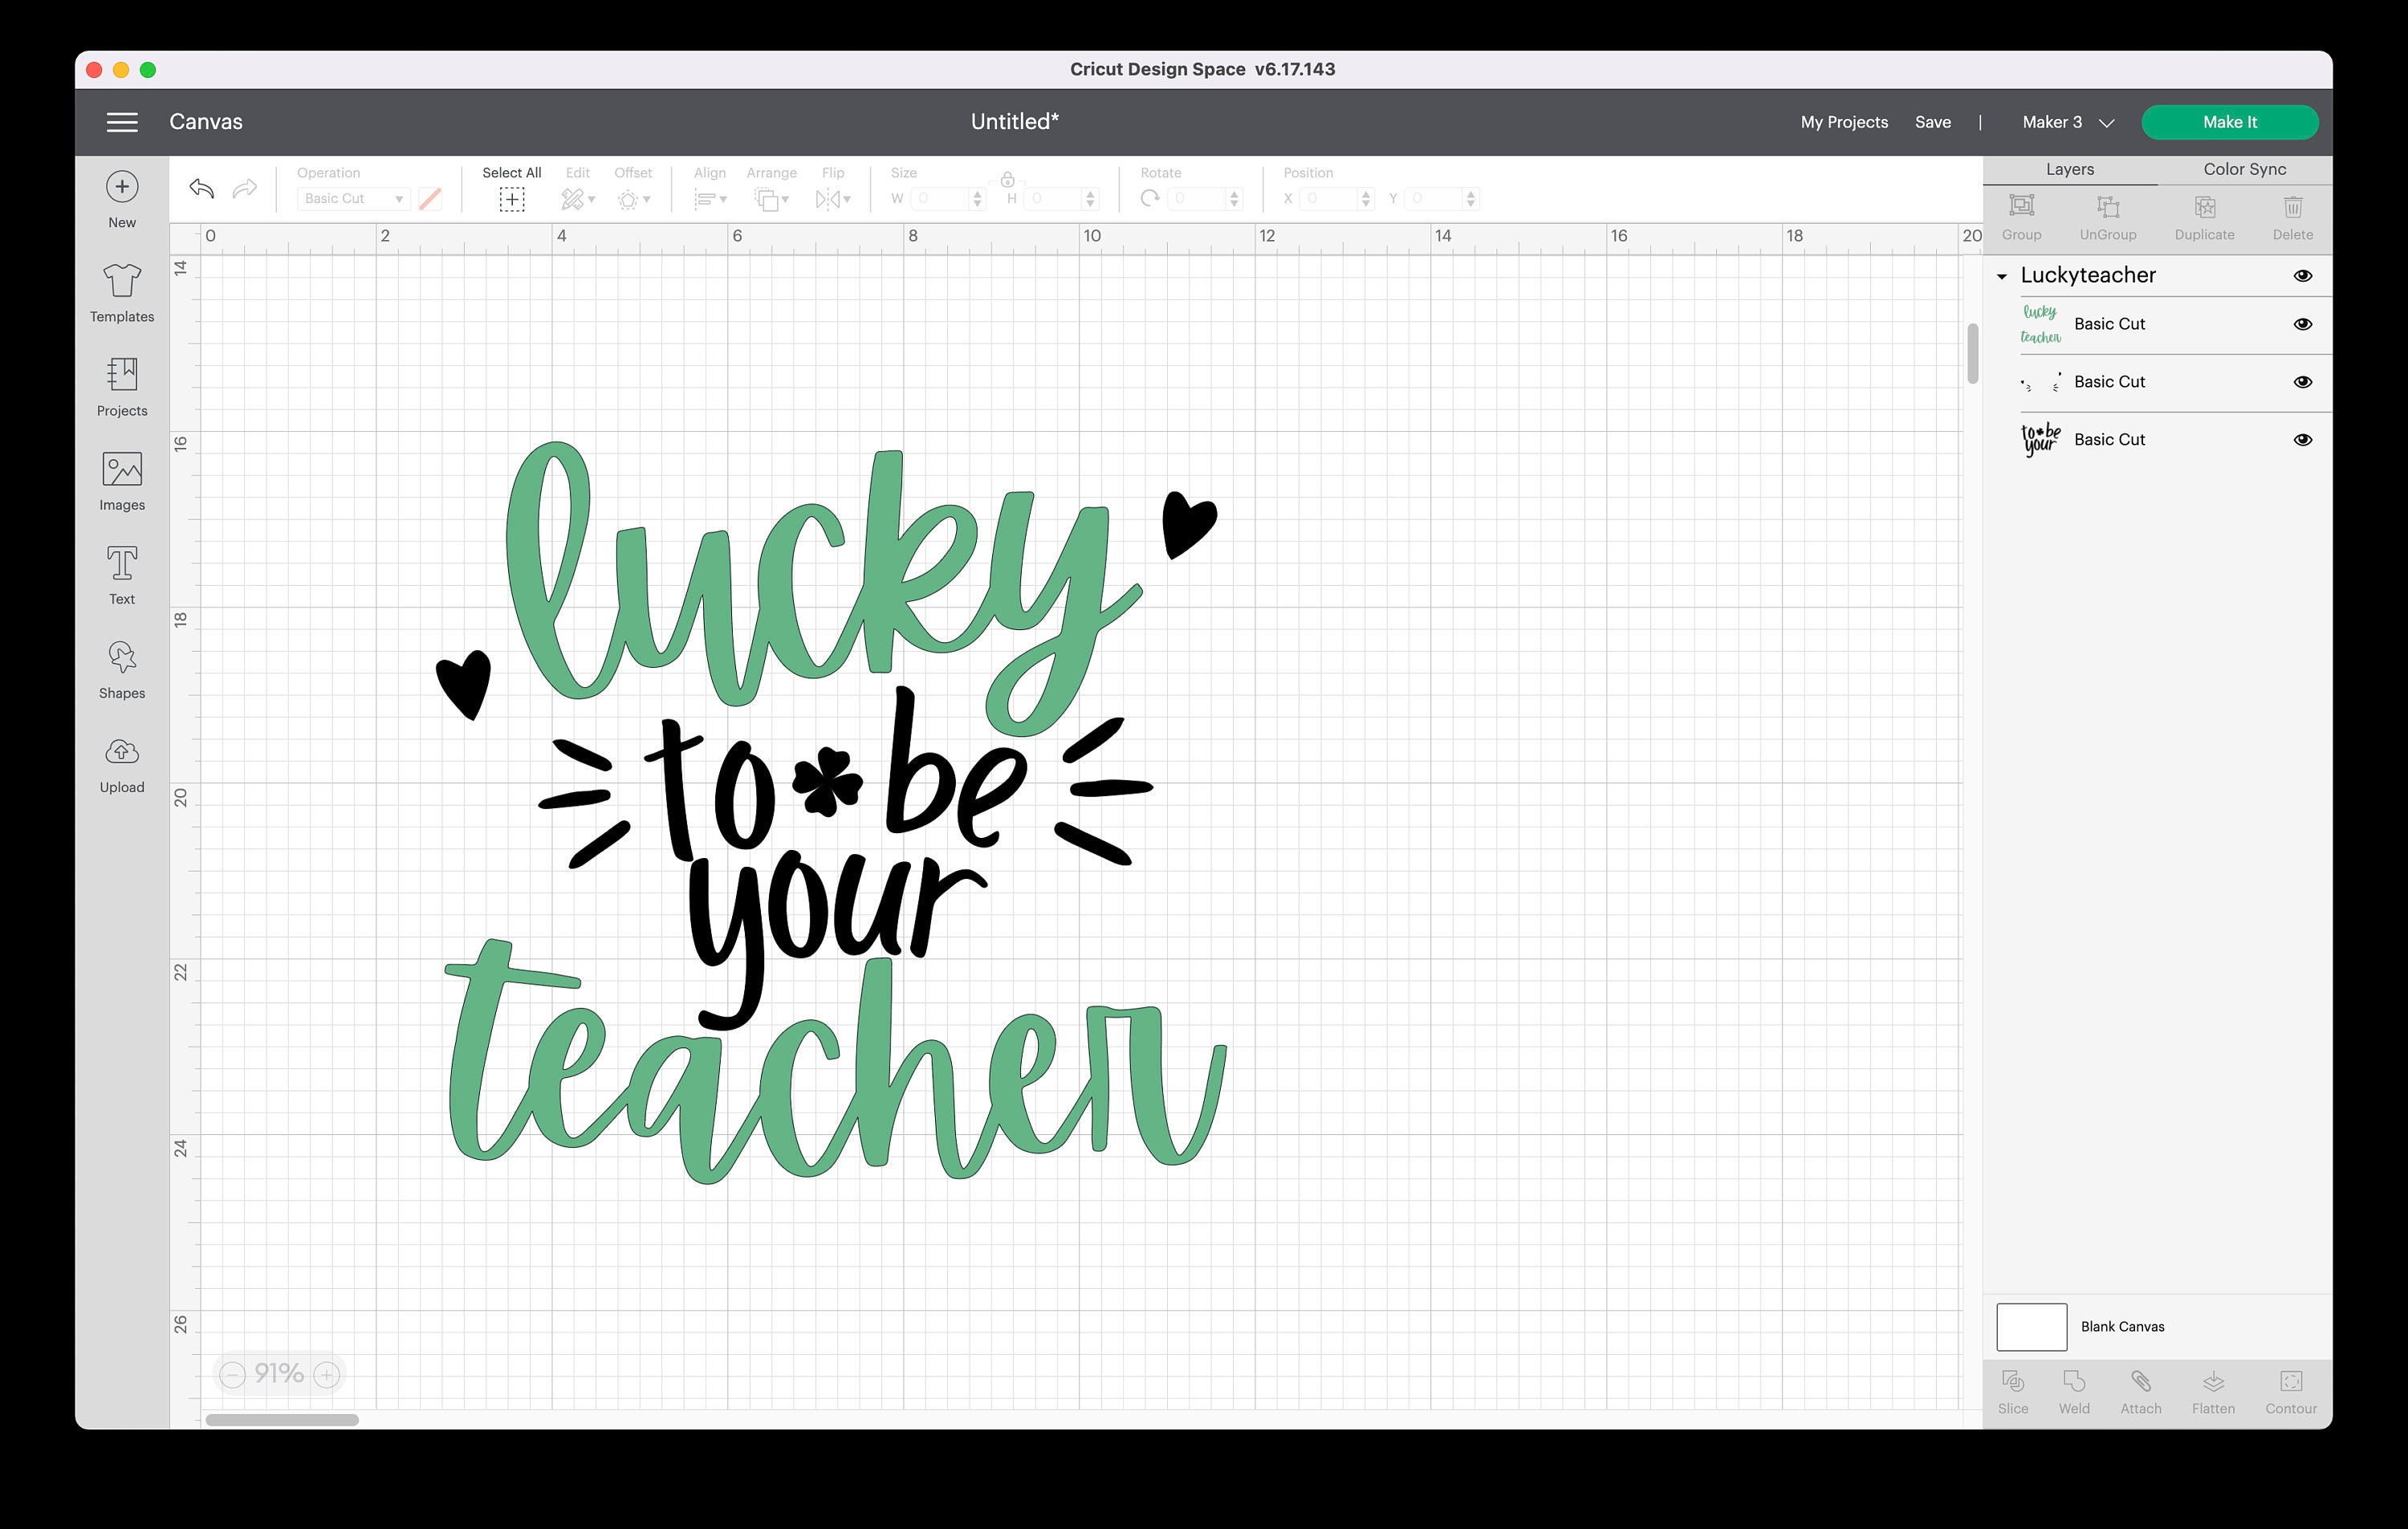This screenshot has height=1529, width=2408.
Task: Click the color swatch beside the Operation dropdown
Action: [430, 198]
